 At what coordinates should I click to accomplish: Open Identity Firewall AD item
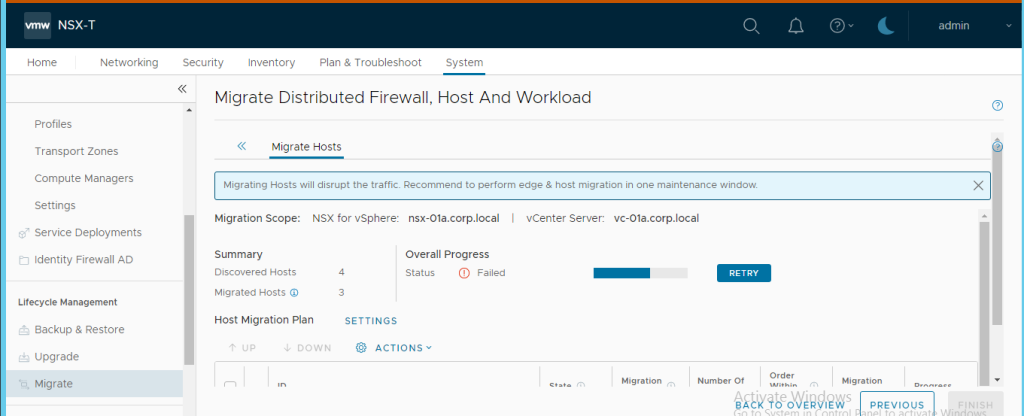[x=84, y=259]
